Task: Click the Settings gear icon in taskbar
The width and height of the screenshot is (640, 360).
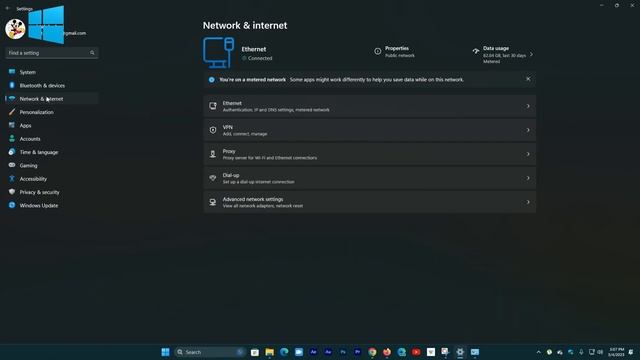Action: [x=460, y=352]
